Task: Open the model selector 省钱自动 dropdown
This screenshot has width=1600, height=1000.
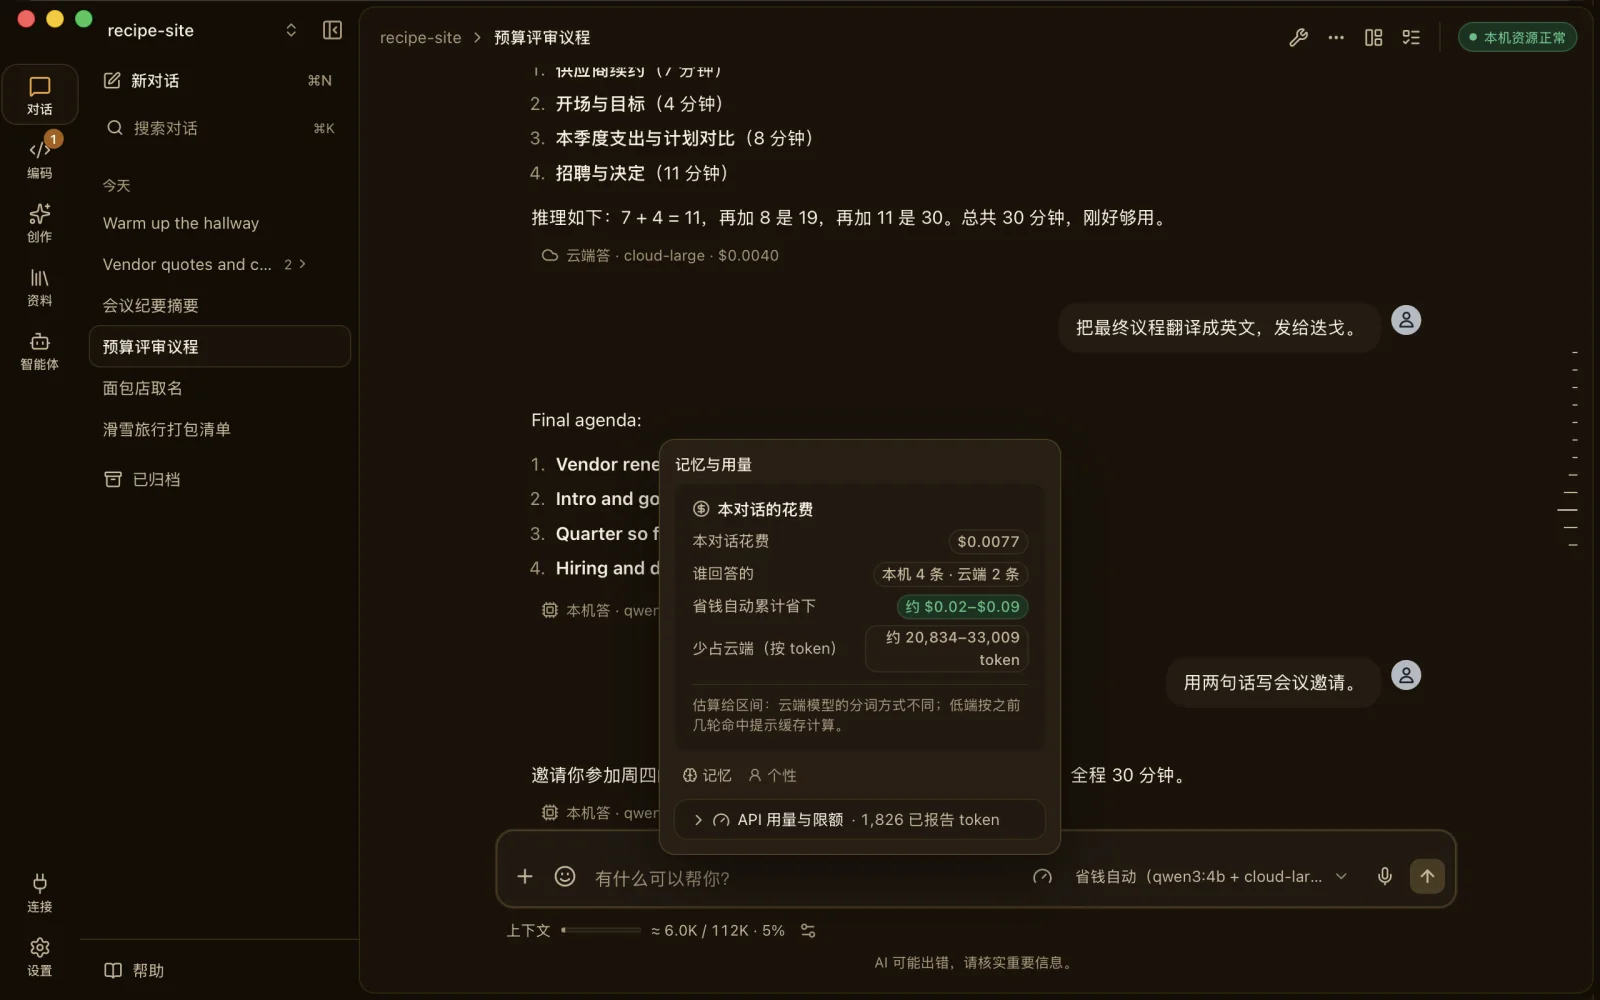Action: (1211, 877)
